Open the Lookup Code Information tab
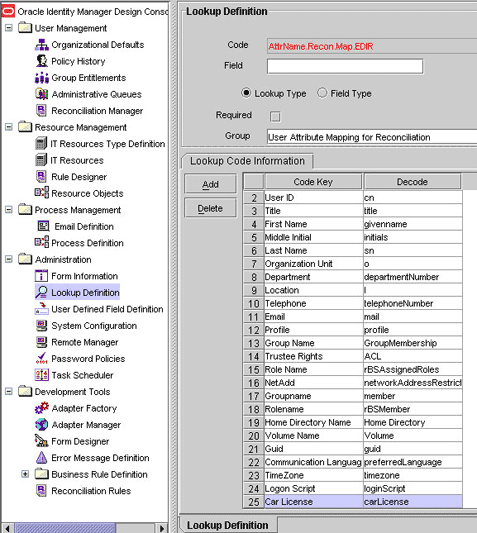 (x=247, y=161)
